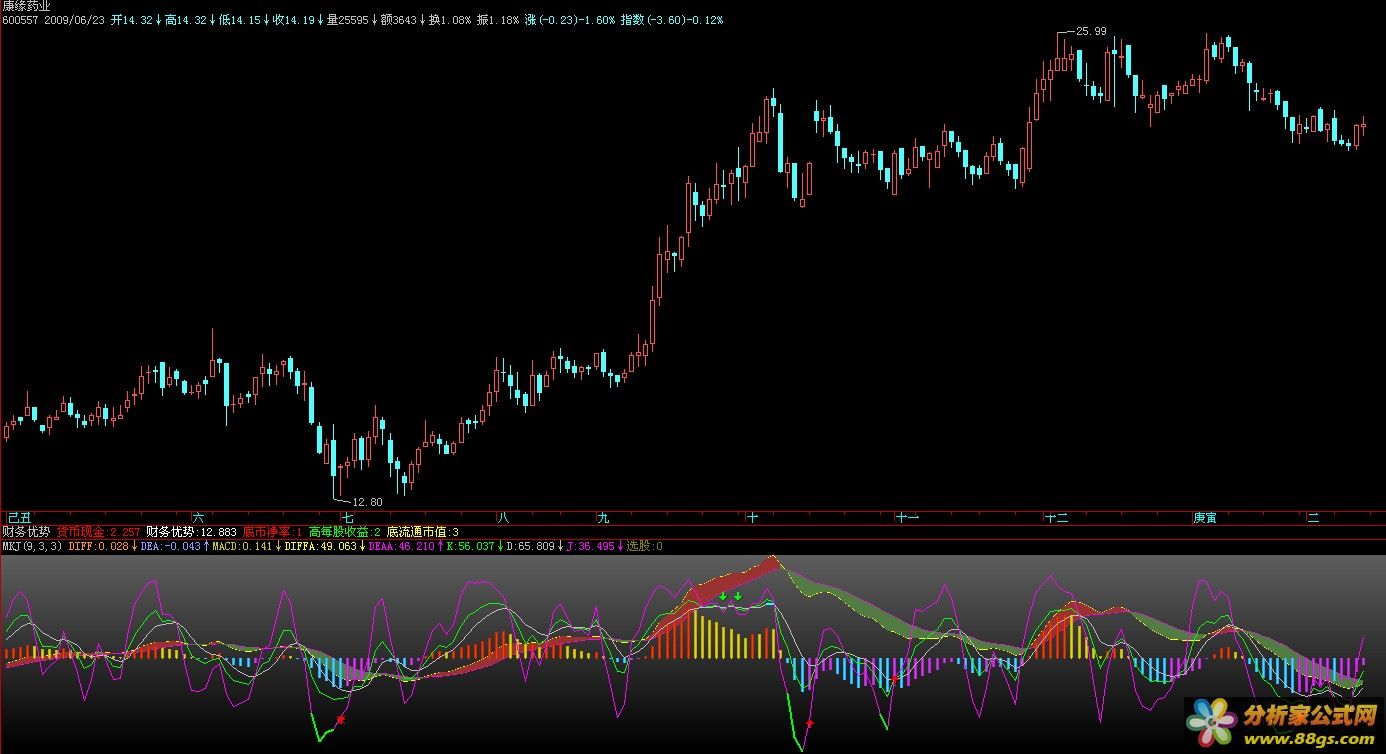This screenshot has width=1386, height=754.
Task: Click the J:36.495 magenta value readout
Action: 594,547
